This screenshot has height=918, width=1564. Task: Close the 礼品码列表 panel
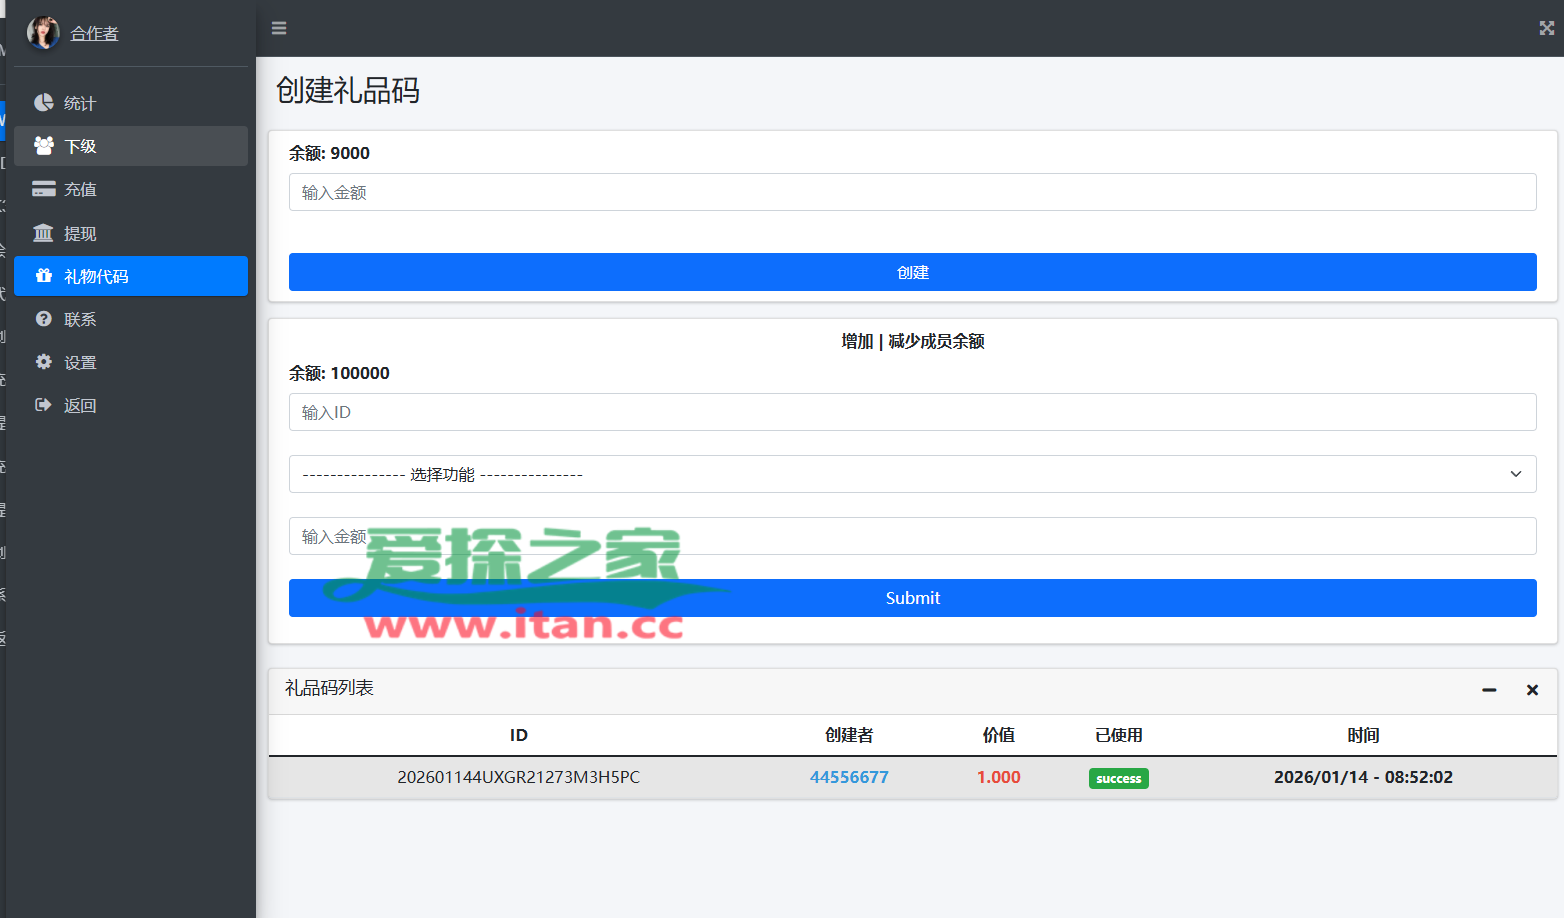pos(1532,690)
